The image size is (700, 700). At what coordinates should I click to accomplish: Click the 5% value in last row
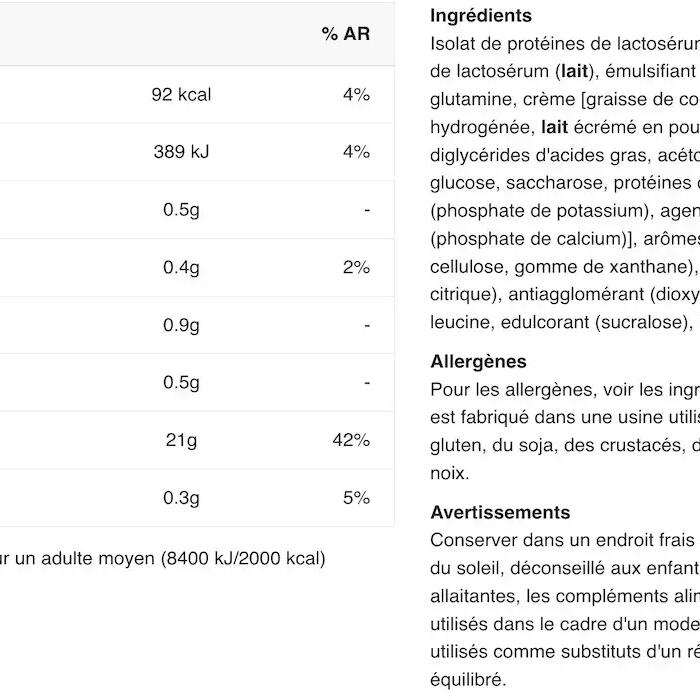click(x=356, y=498)
